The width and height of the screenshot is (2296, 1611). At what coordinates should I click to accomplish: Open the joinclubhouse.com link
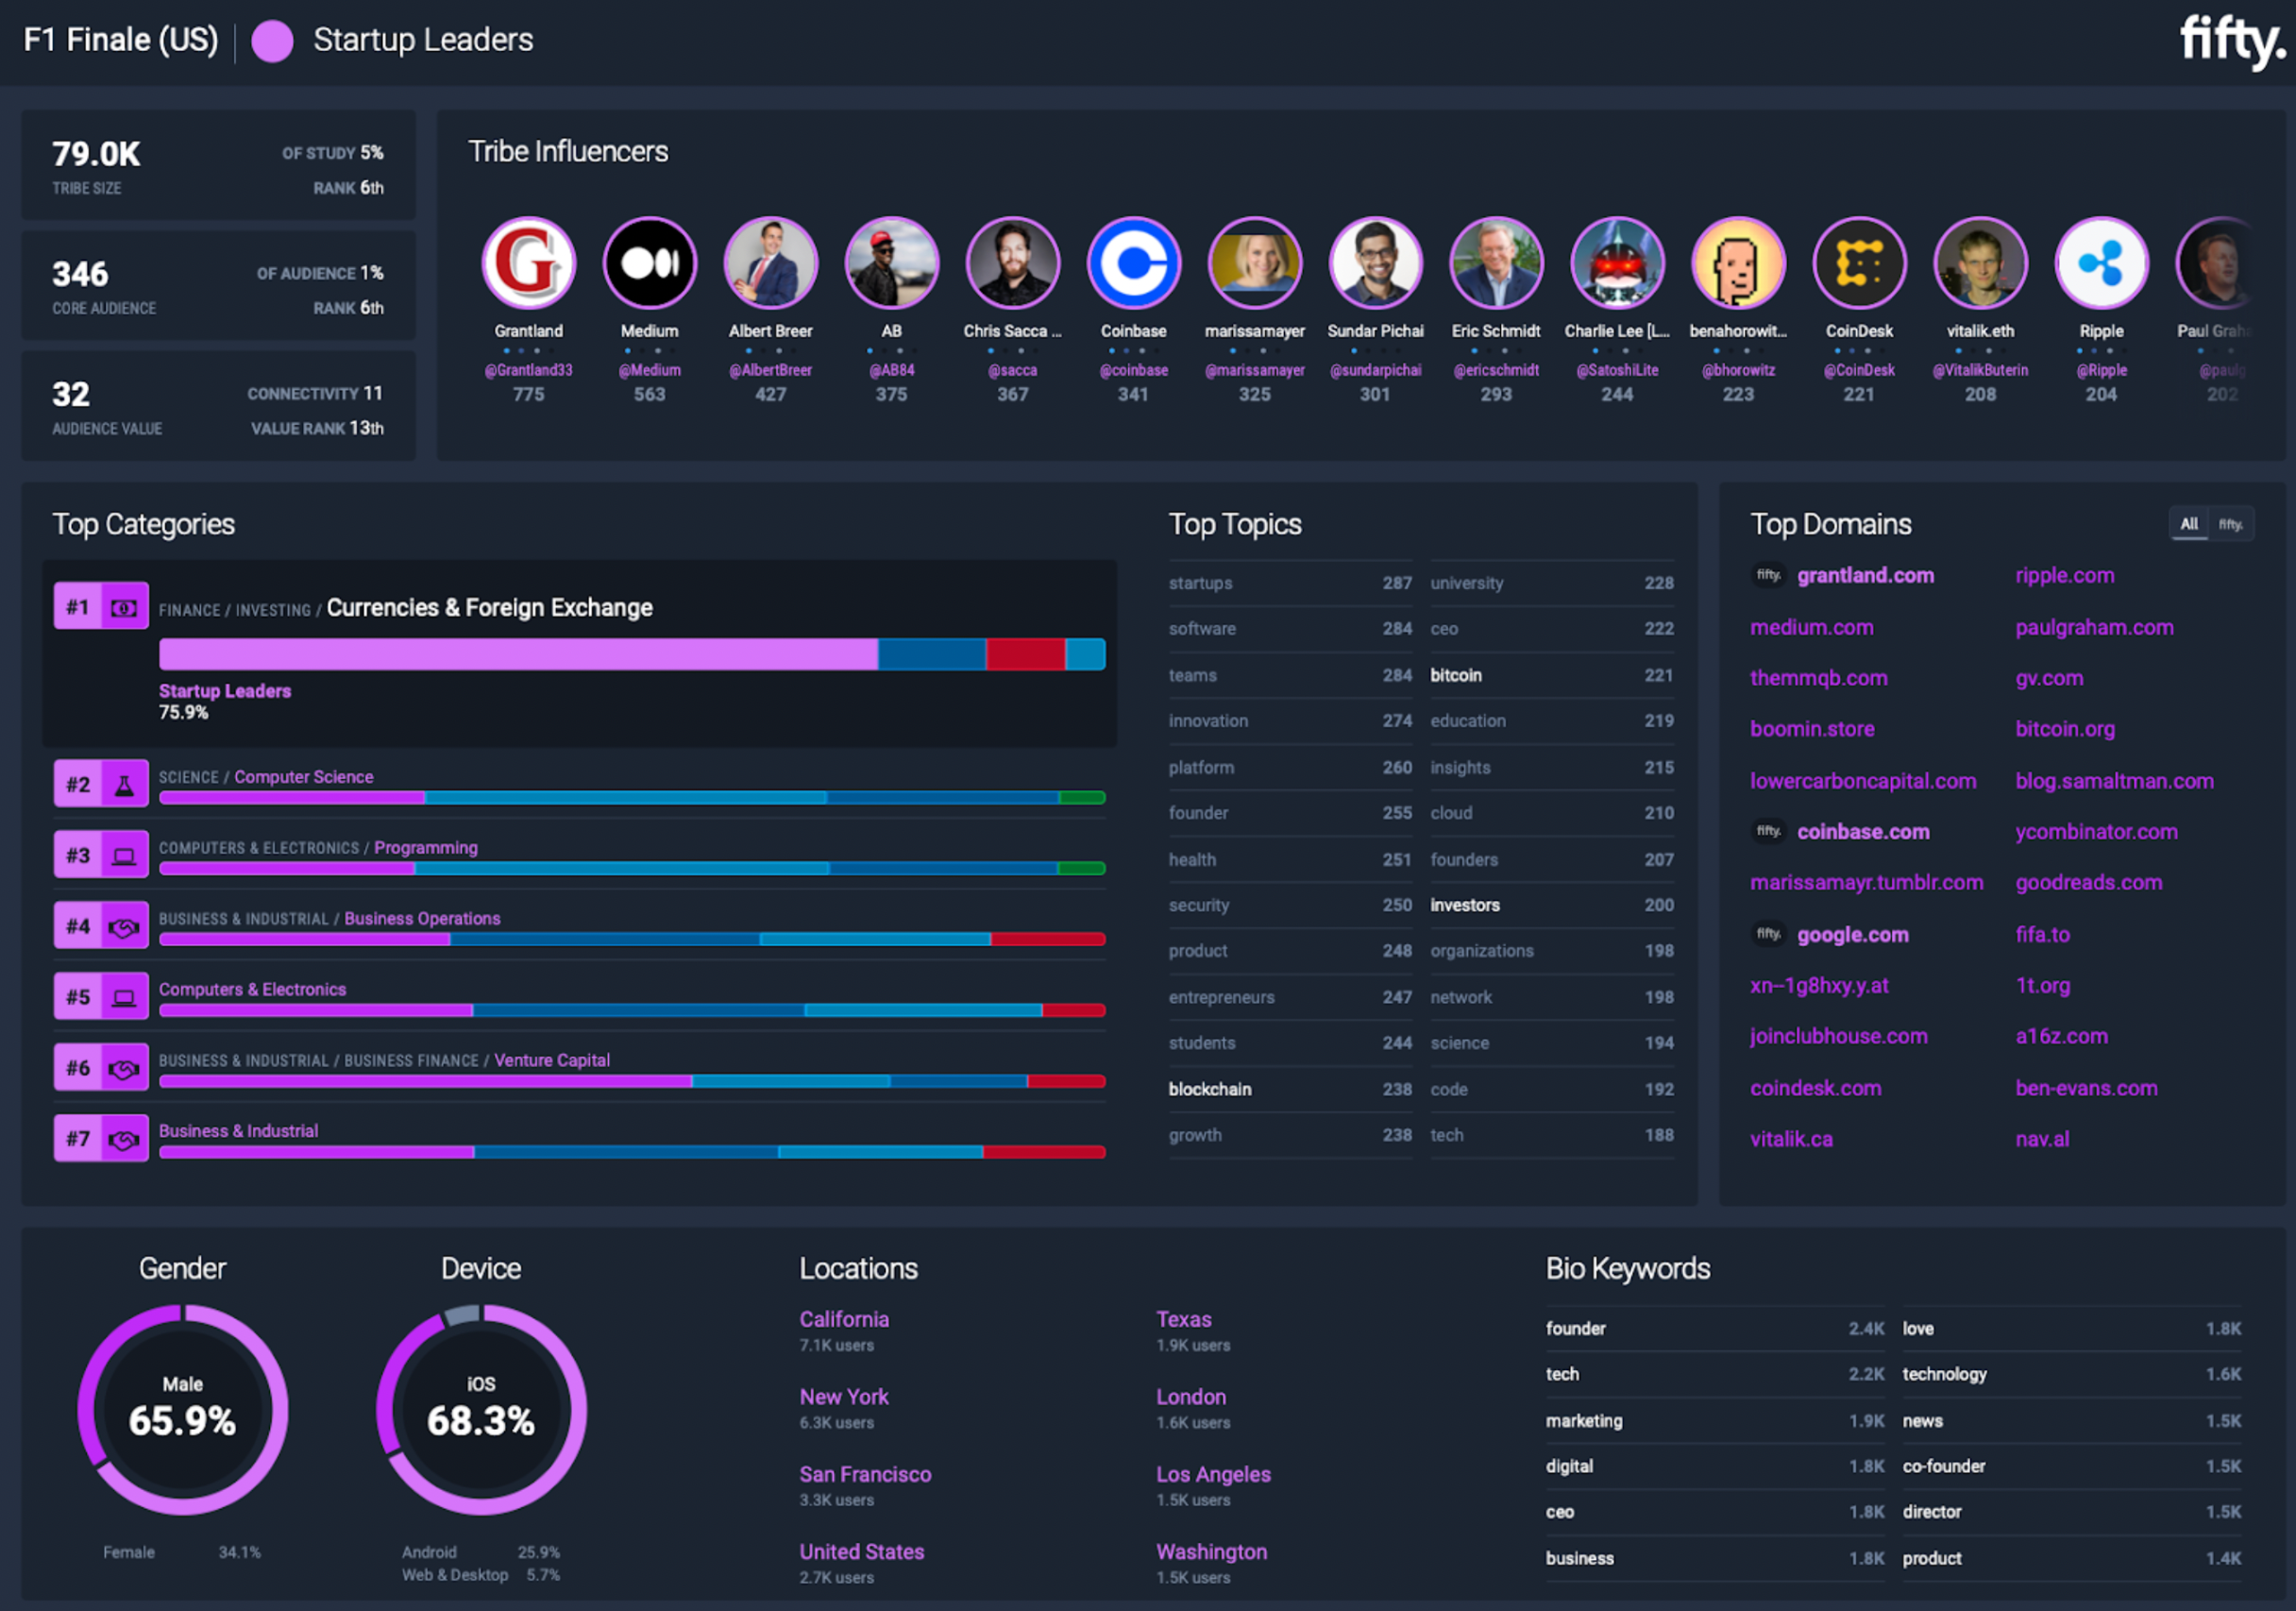coord(1838,1036)
